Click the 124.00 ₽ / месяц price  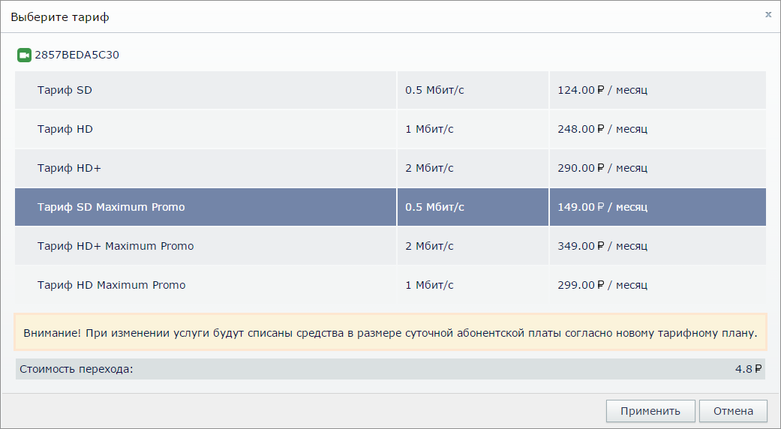point(603,90)
